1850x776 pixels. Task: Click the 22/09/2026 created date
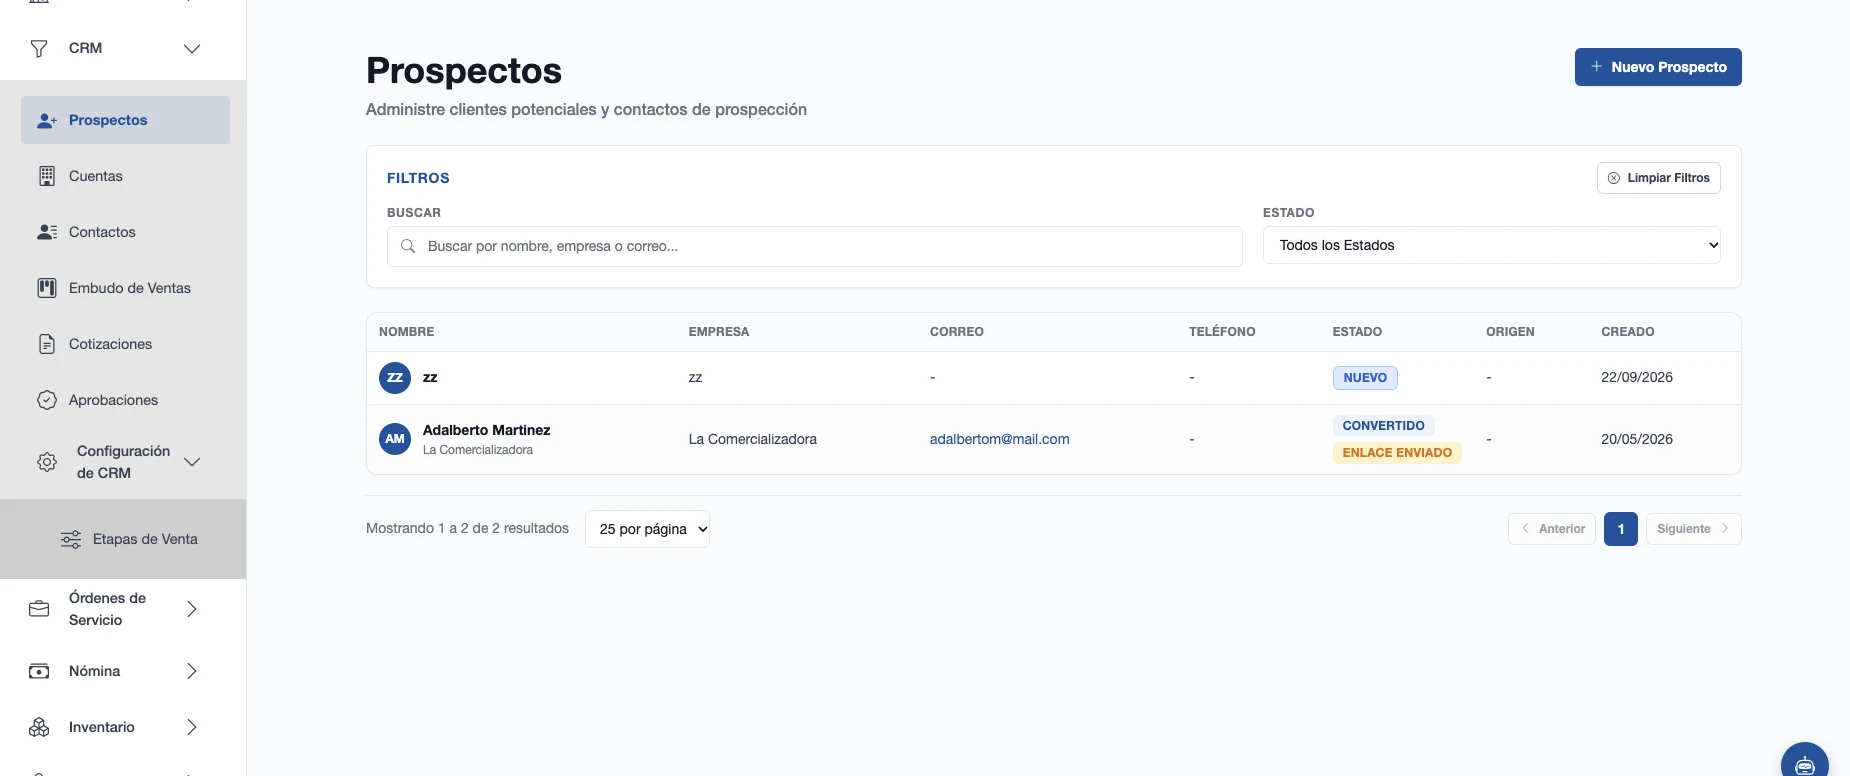click(1636, 378)
